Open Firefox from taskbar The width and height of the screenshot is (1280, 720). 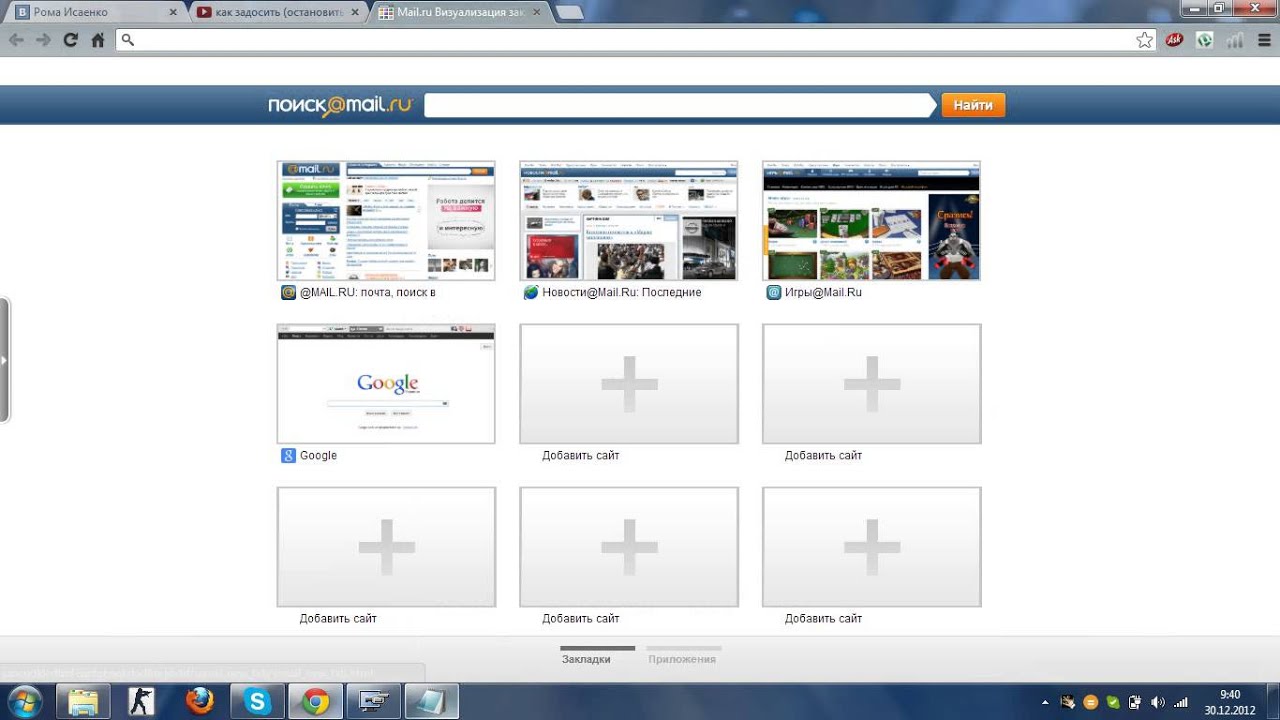[x=199, y=702]
